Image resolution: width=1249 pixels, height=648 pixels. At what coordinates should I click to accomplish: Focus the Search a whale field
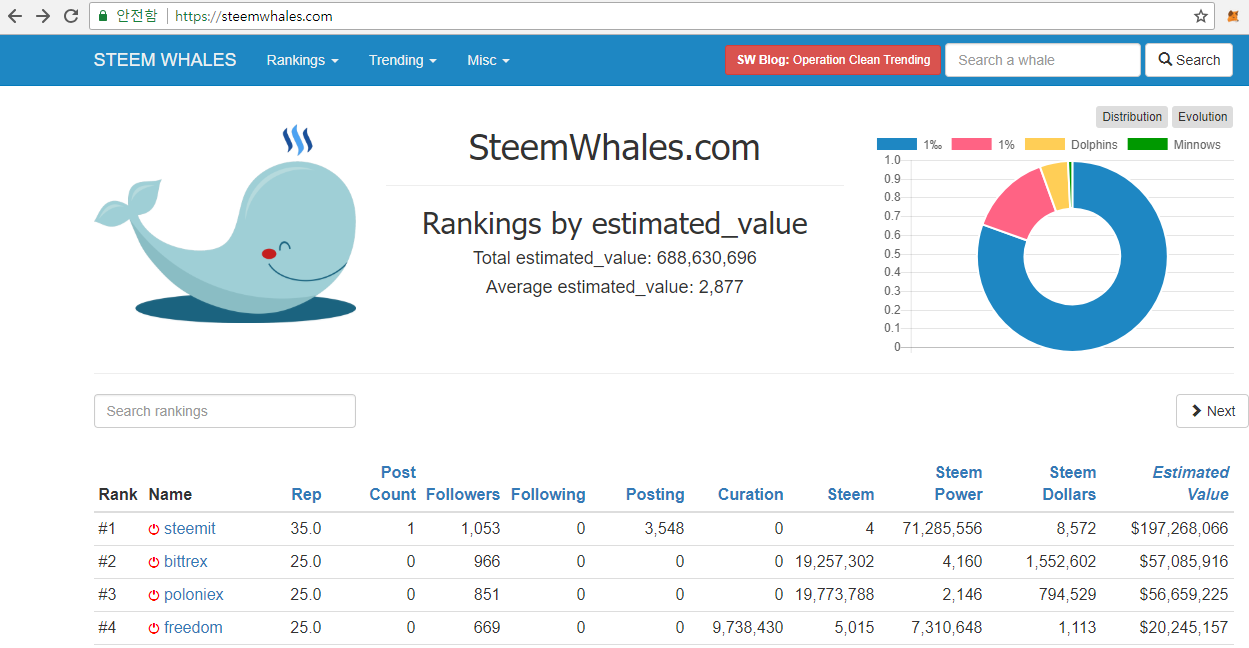pyautogui.click(x=1042, y=60)
